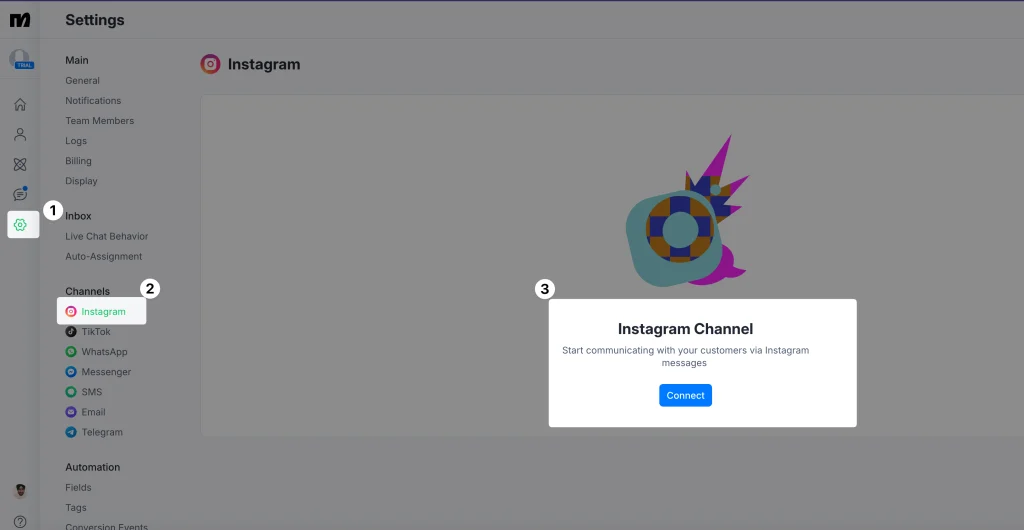1024x530 pixels.
Task: Click the Messenger channel icon
Action: coord(71,372)
